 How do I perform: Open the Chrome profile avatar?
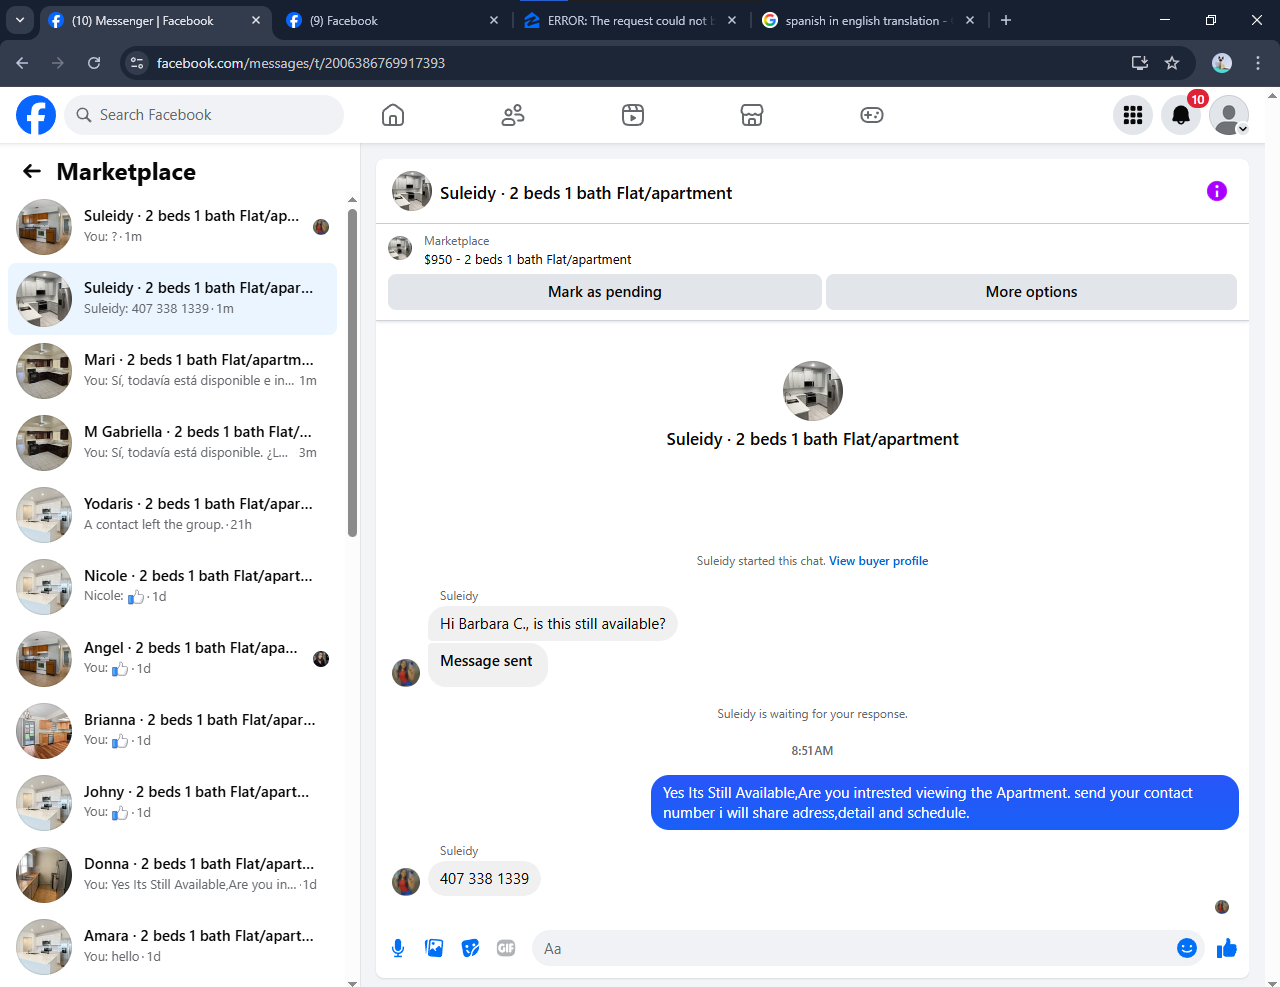tap(1222, 63)
